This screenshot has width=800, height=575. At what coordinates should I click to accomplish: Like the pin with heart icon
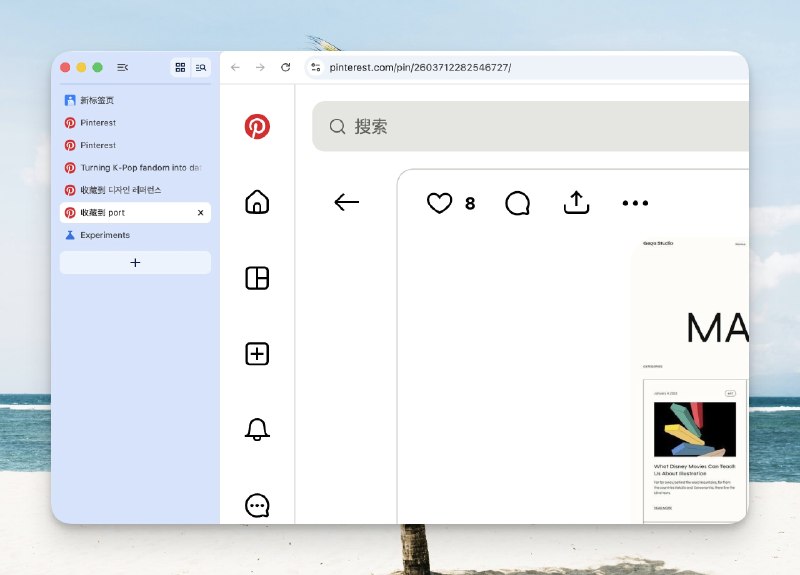click(x=439, y=203)
